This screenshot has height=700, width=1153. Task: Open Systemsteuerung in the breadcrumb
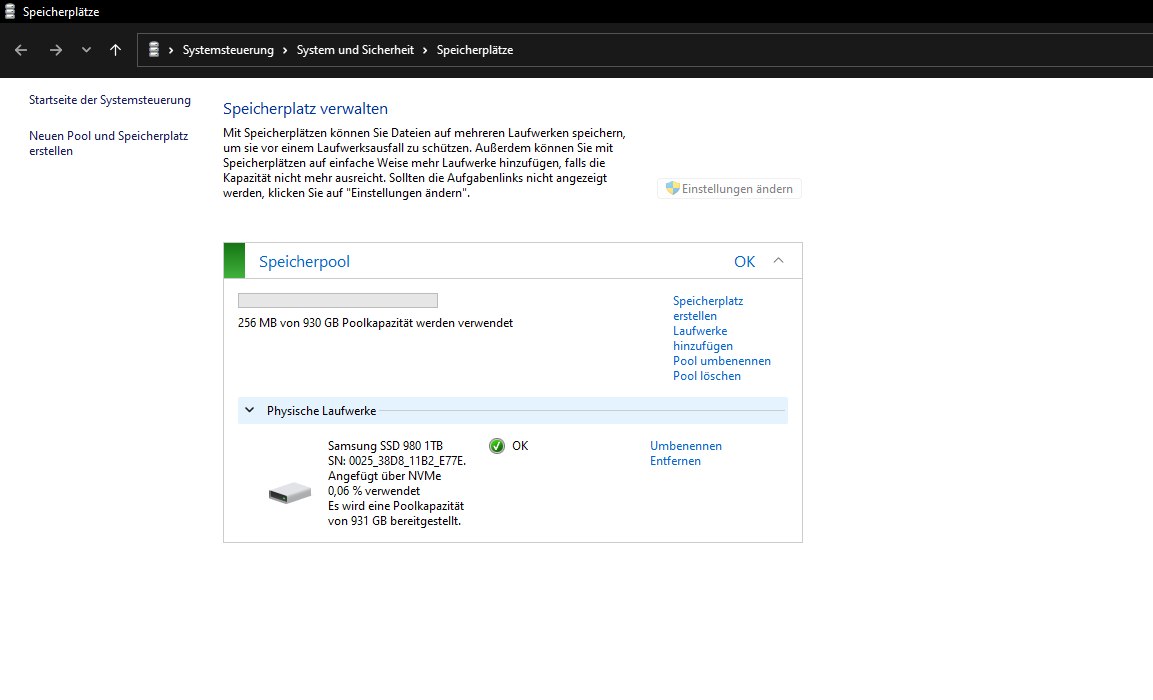pyautogui.click(x=228, y=50)
